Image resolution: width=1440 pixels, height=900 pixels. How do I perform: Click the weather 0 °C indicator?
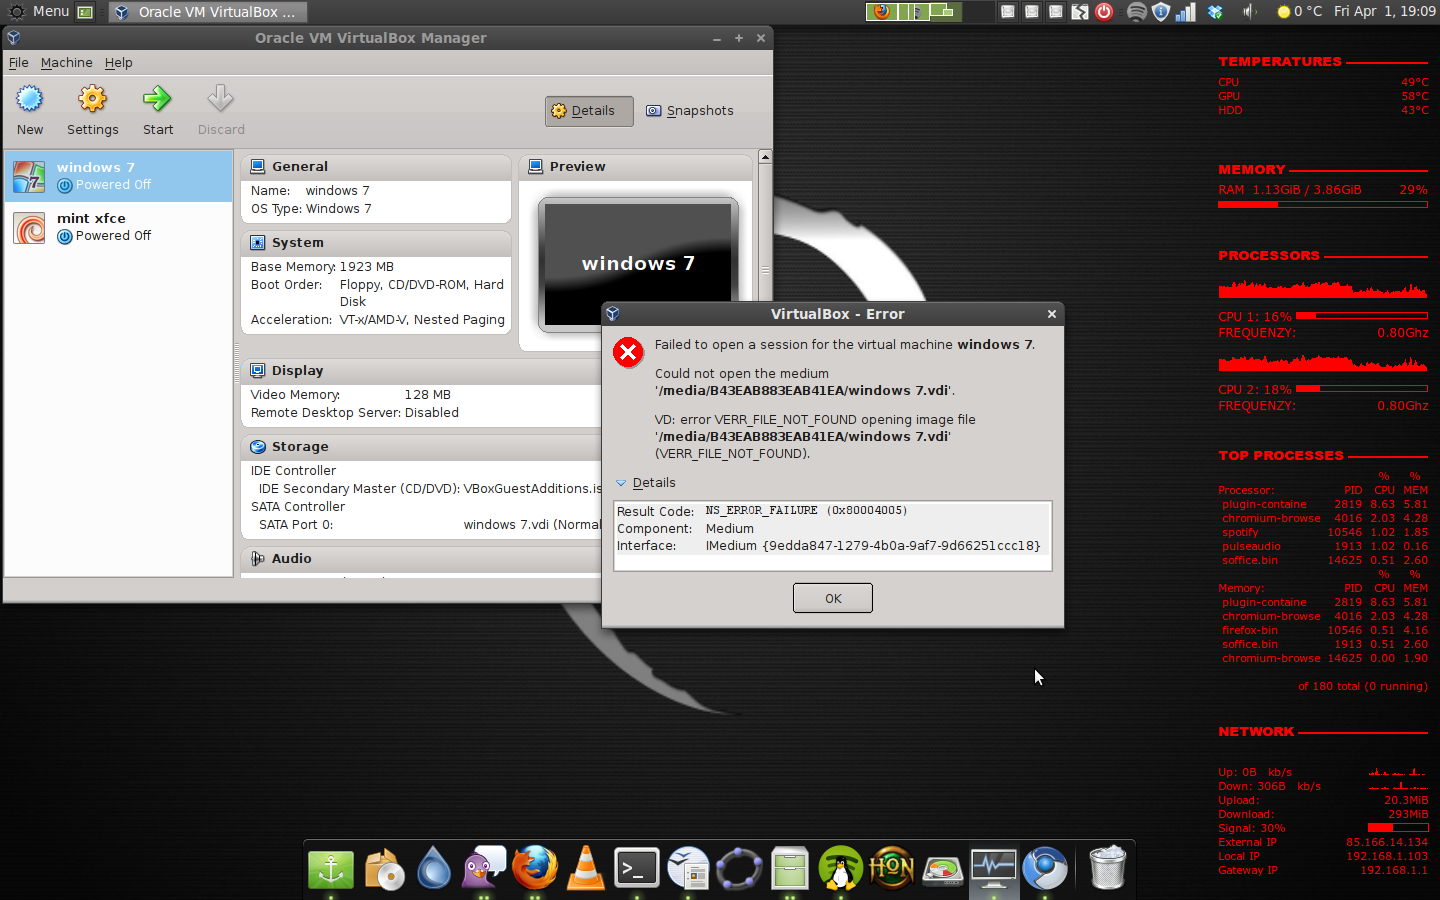tap(1300, 12)
